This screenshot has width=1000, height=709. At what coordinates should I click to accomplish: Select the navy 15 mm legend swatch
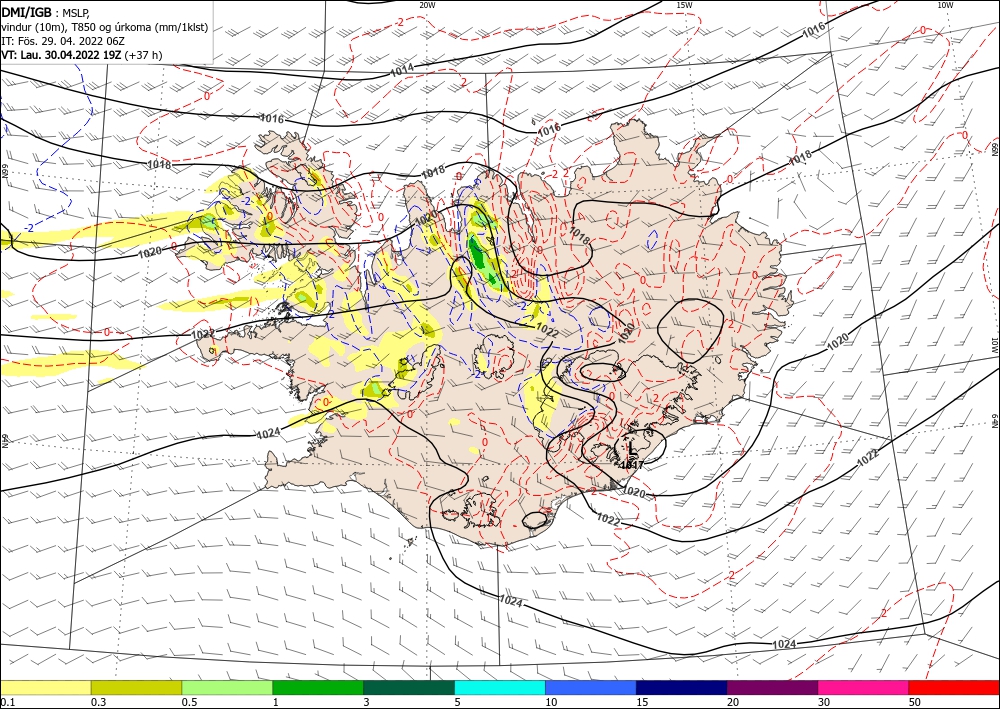pyautogui.click(x=682, y=688)
